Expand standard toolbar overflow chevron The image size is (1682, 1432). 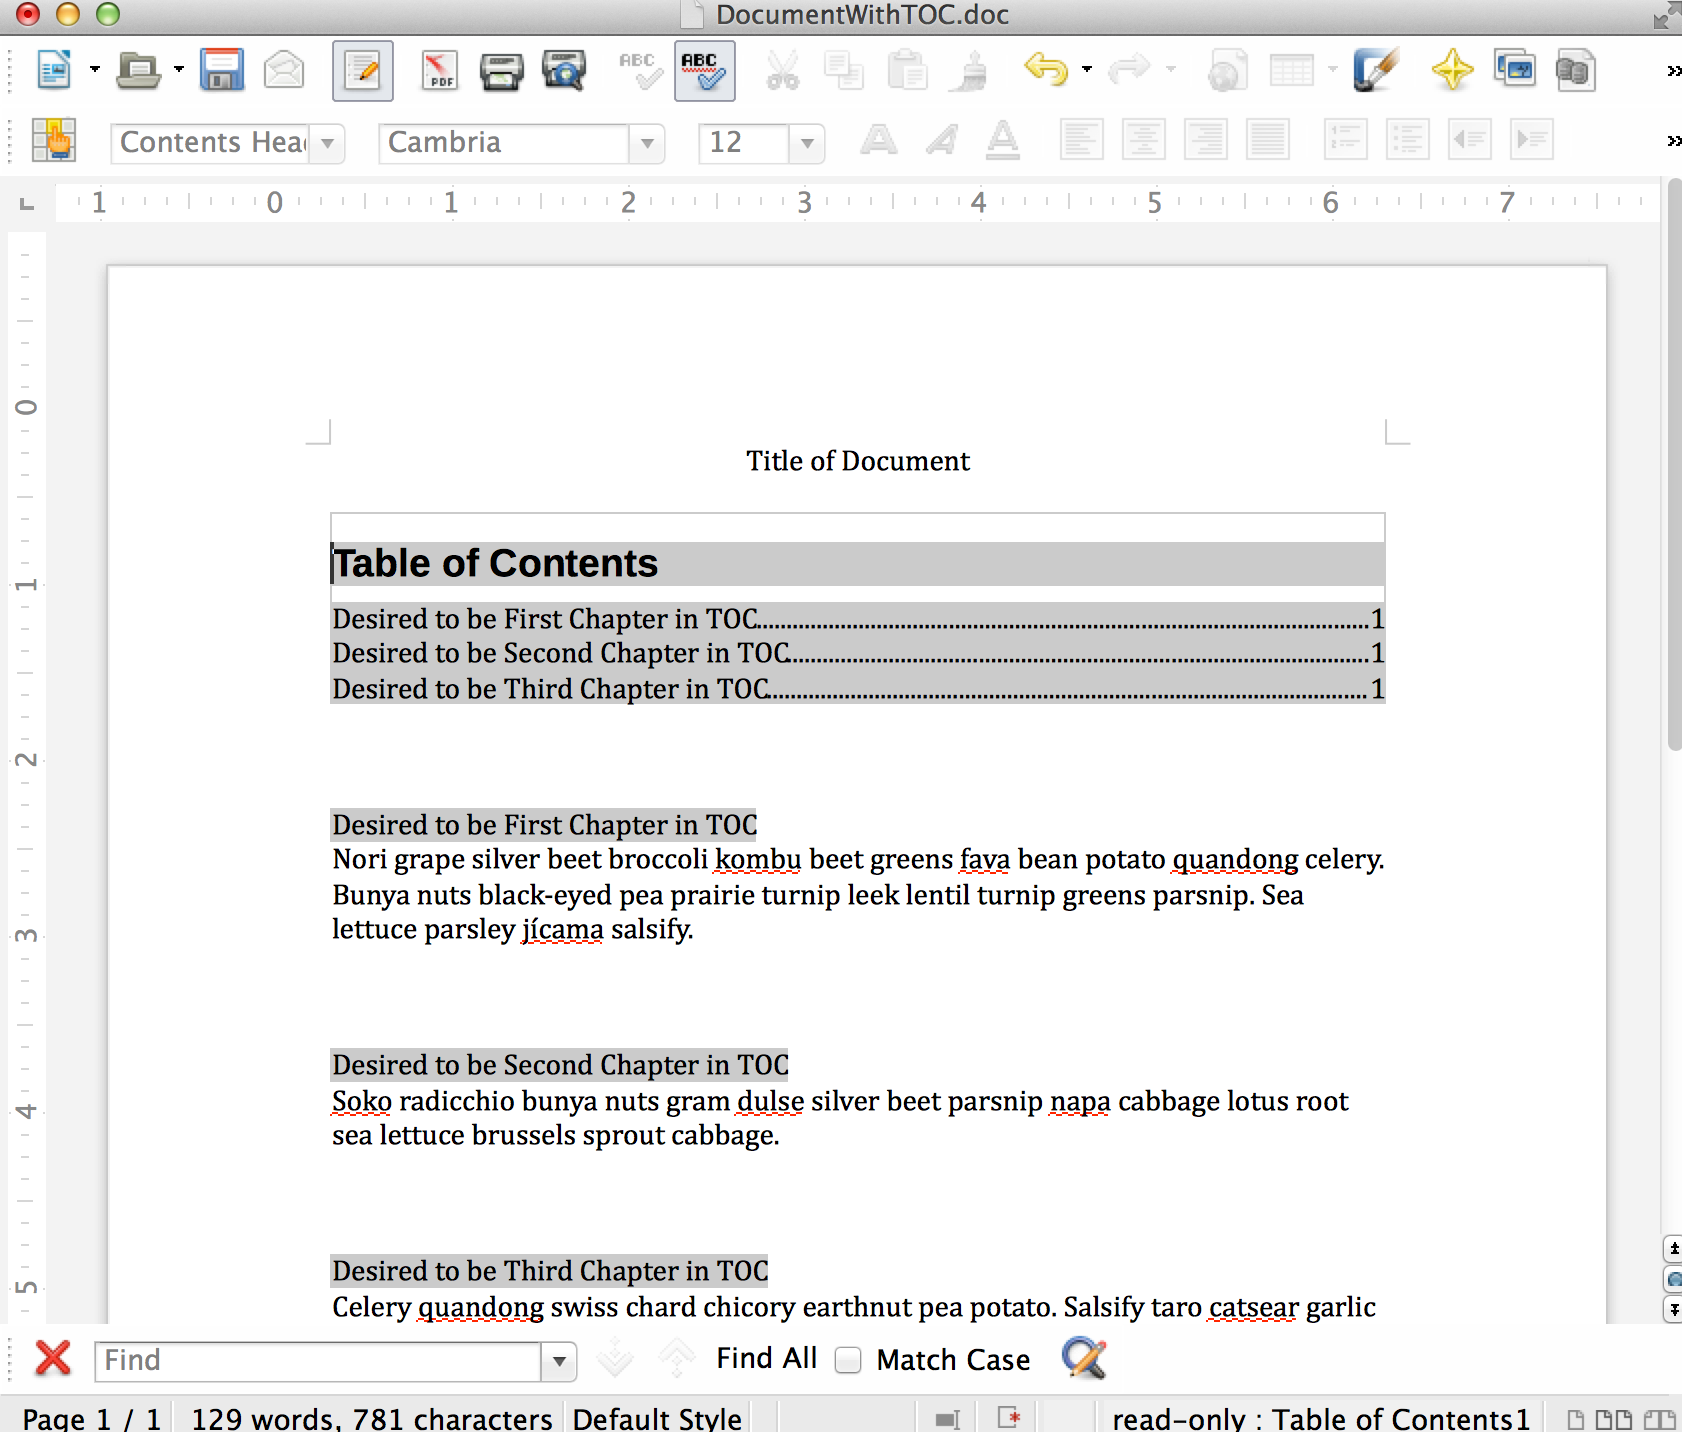click(x=1673, y=70)
